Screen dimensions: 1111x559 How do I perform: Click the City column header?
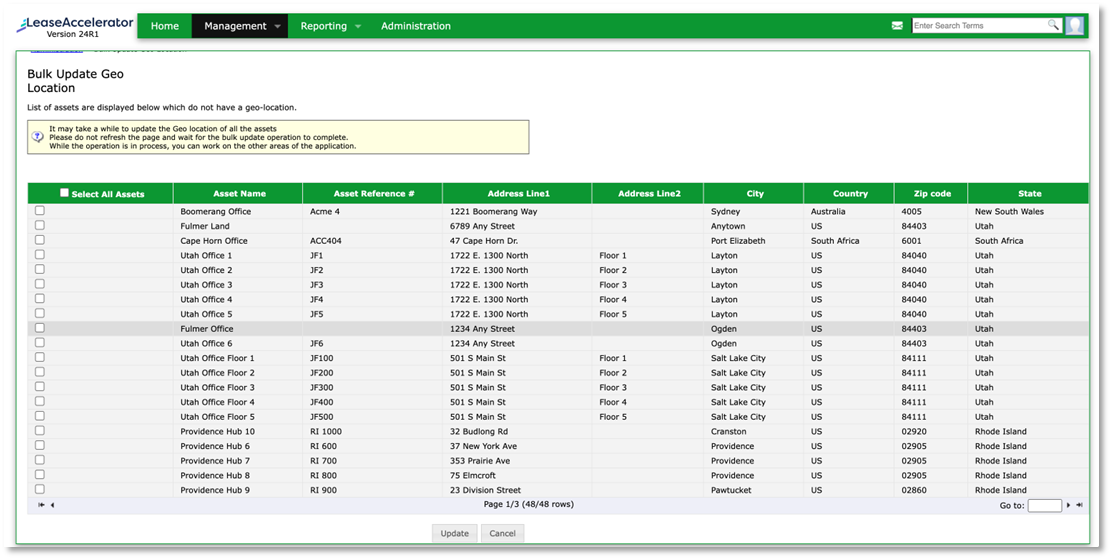tap(755, 193)
